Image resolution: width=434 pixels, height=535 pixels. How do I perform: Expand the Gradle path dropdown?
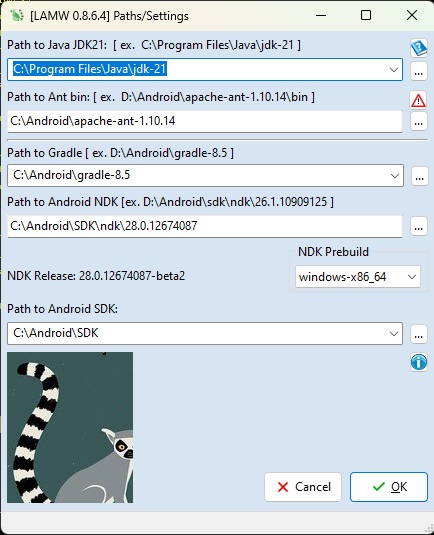pyautogui.click(x=395, y=176)
